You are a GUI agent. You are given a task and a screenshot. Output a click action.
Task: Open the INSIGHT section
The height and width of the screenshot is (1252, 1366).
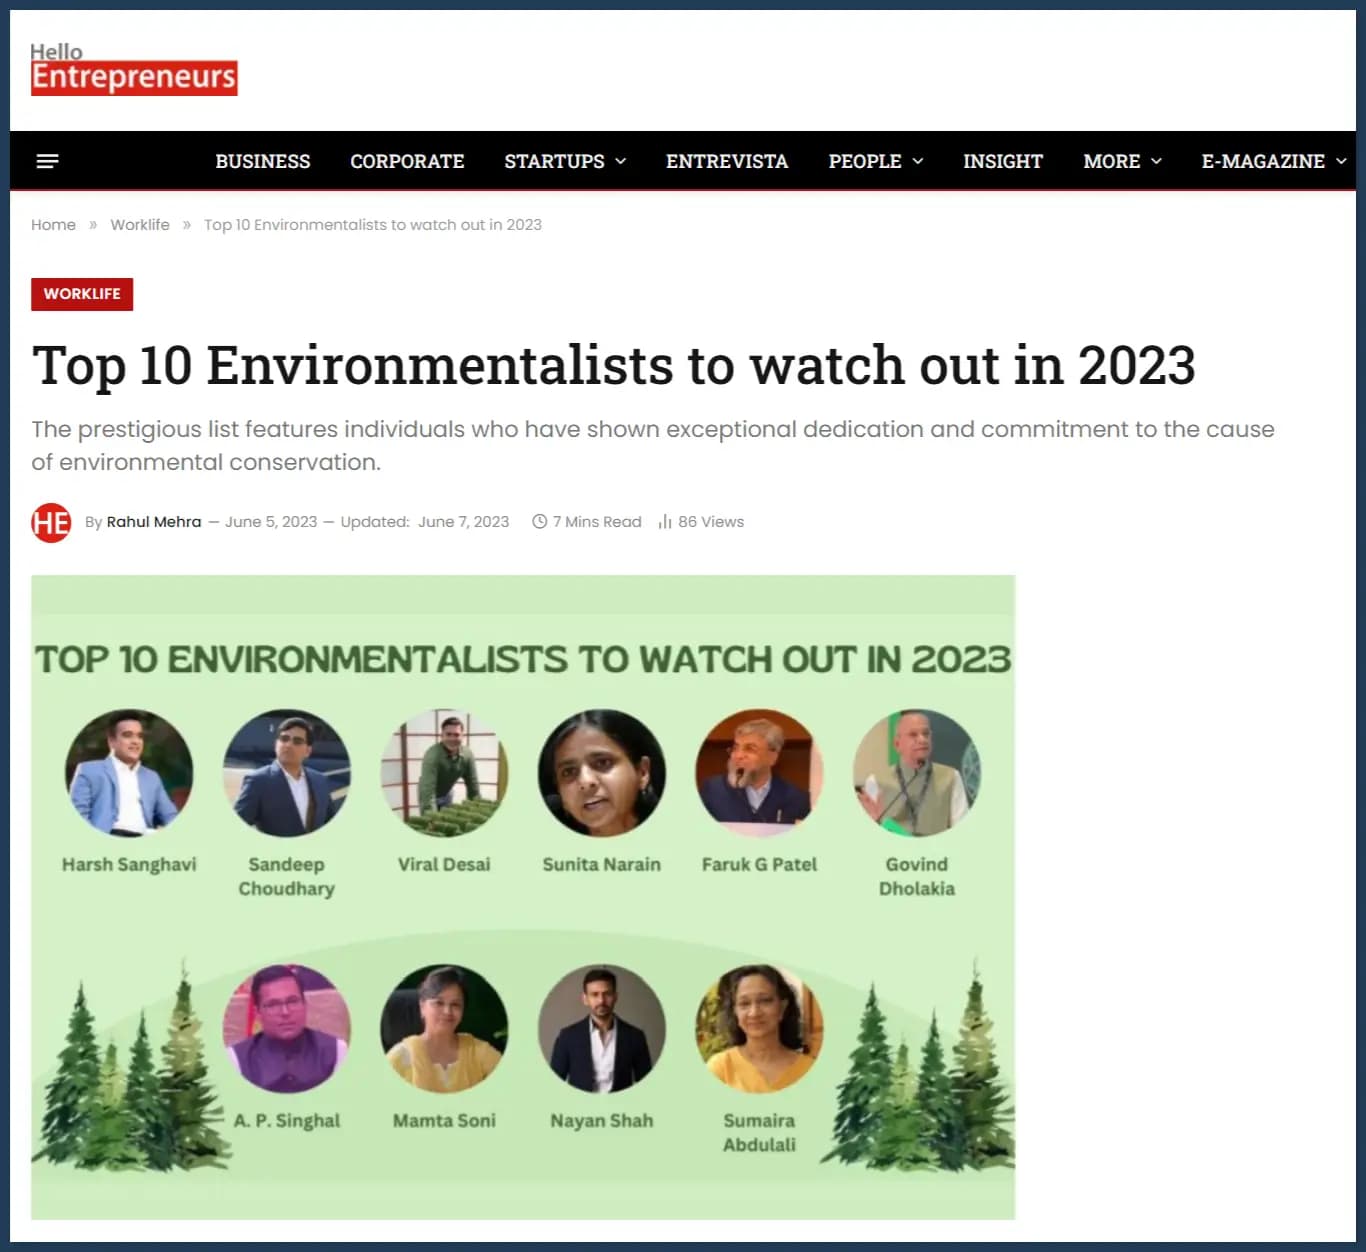click(1003, 160)
